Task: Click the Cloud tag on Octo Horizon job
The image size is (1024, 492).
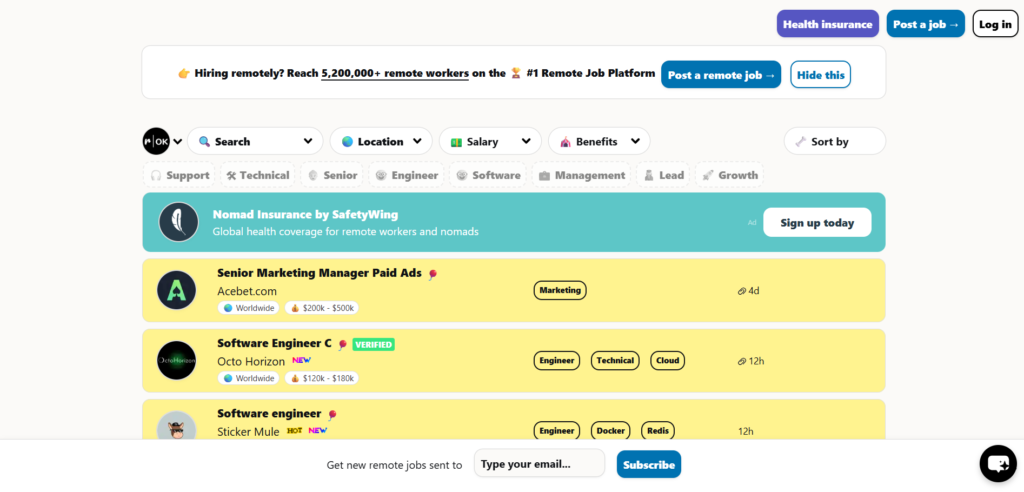Action: tap(667, 360)
